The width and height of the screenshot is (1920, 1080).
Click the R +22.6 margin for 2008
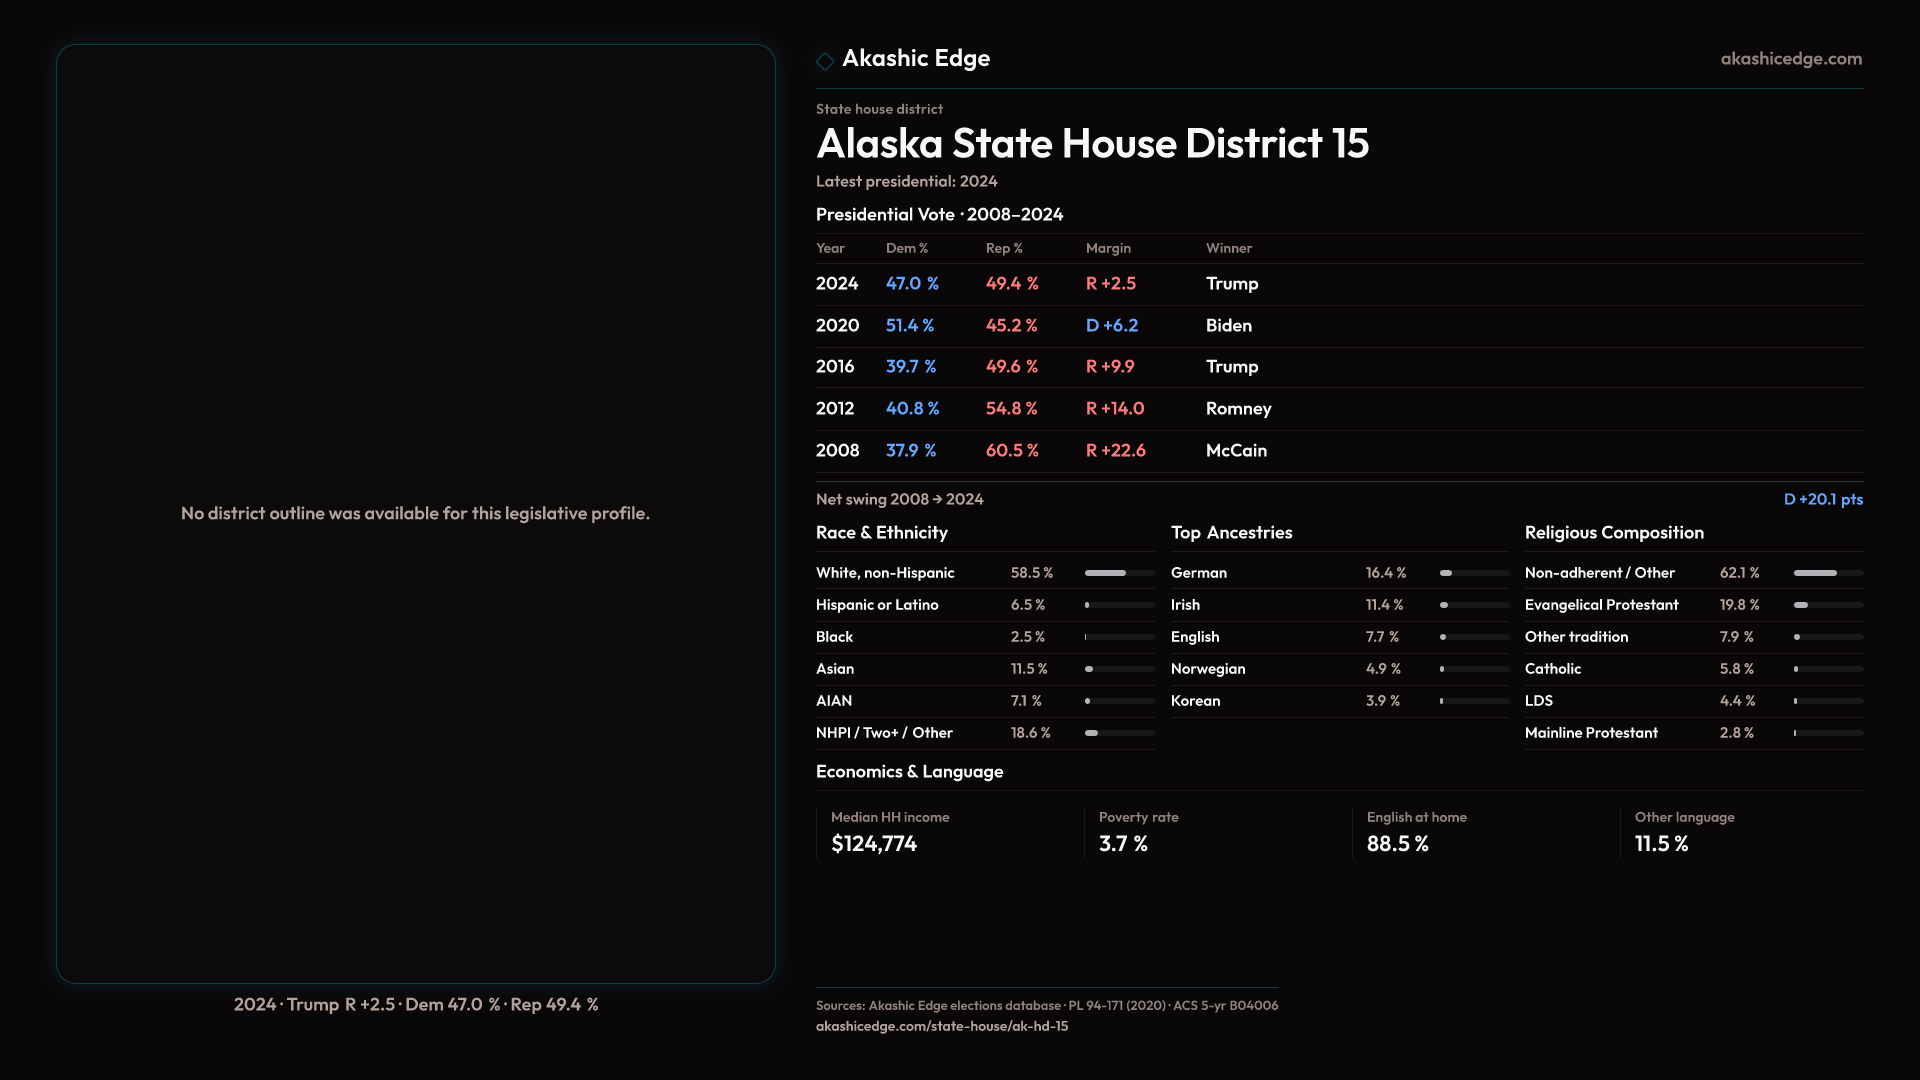(1115, 451)
